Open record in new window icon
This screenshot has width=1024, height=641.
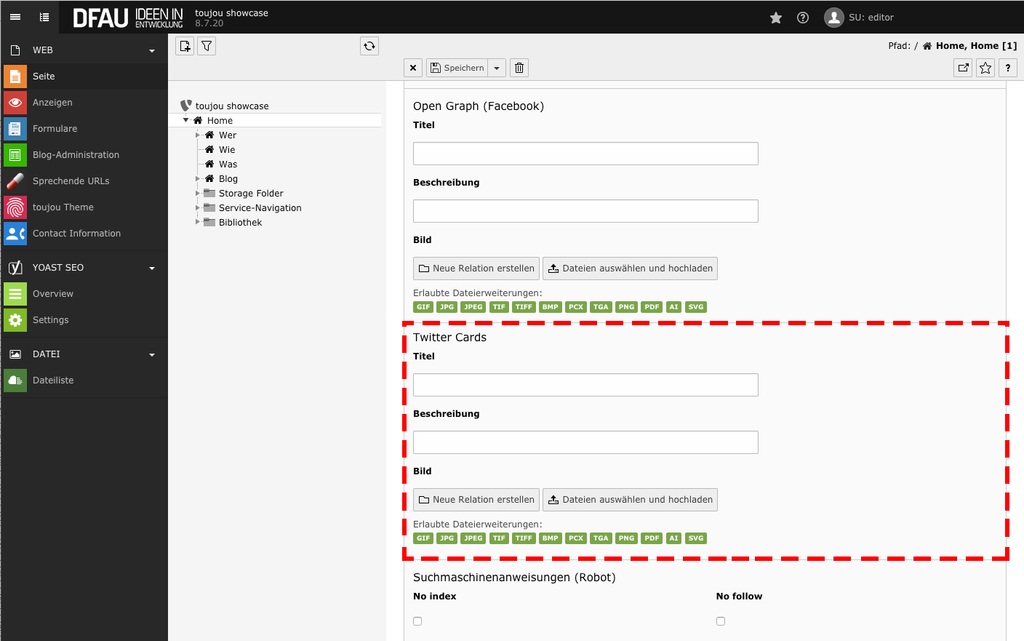coord(963,68)
